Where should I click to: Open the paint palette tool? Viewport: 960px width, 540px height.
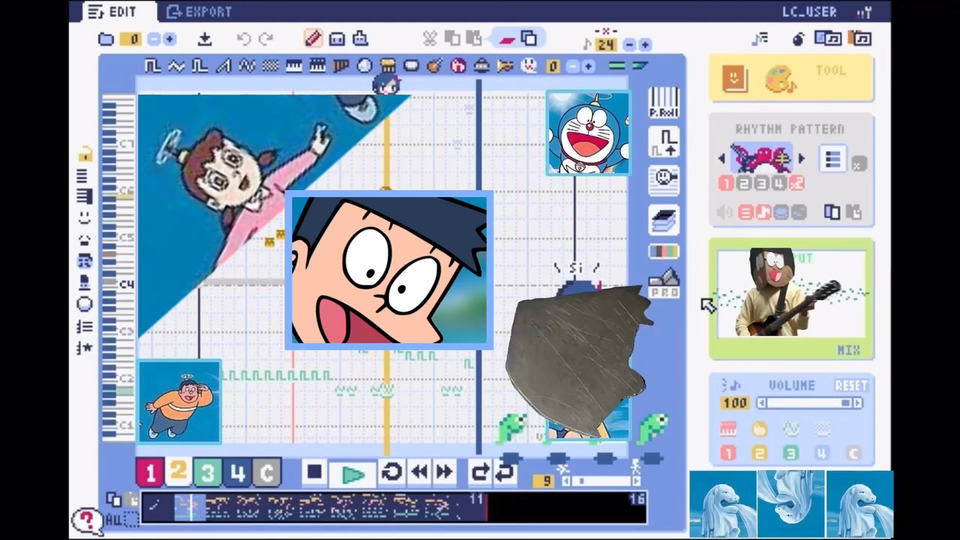[779, 79]
